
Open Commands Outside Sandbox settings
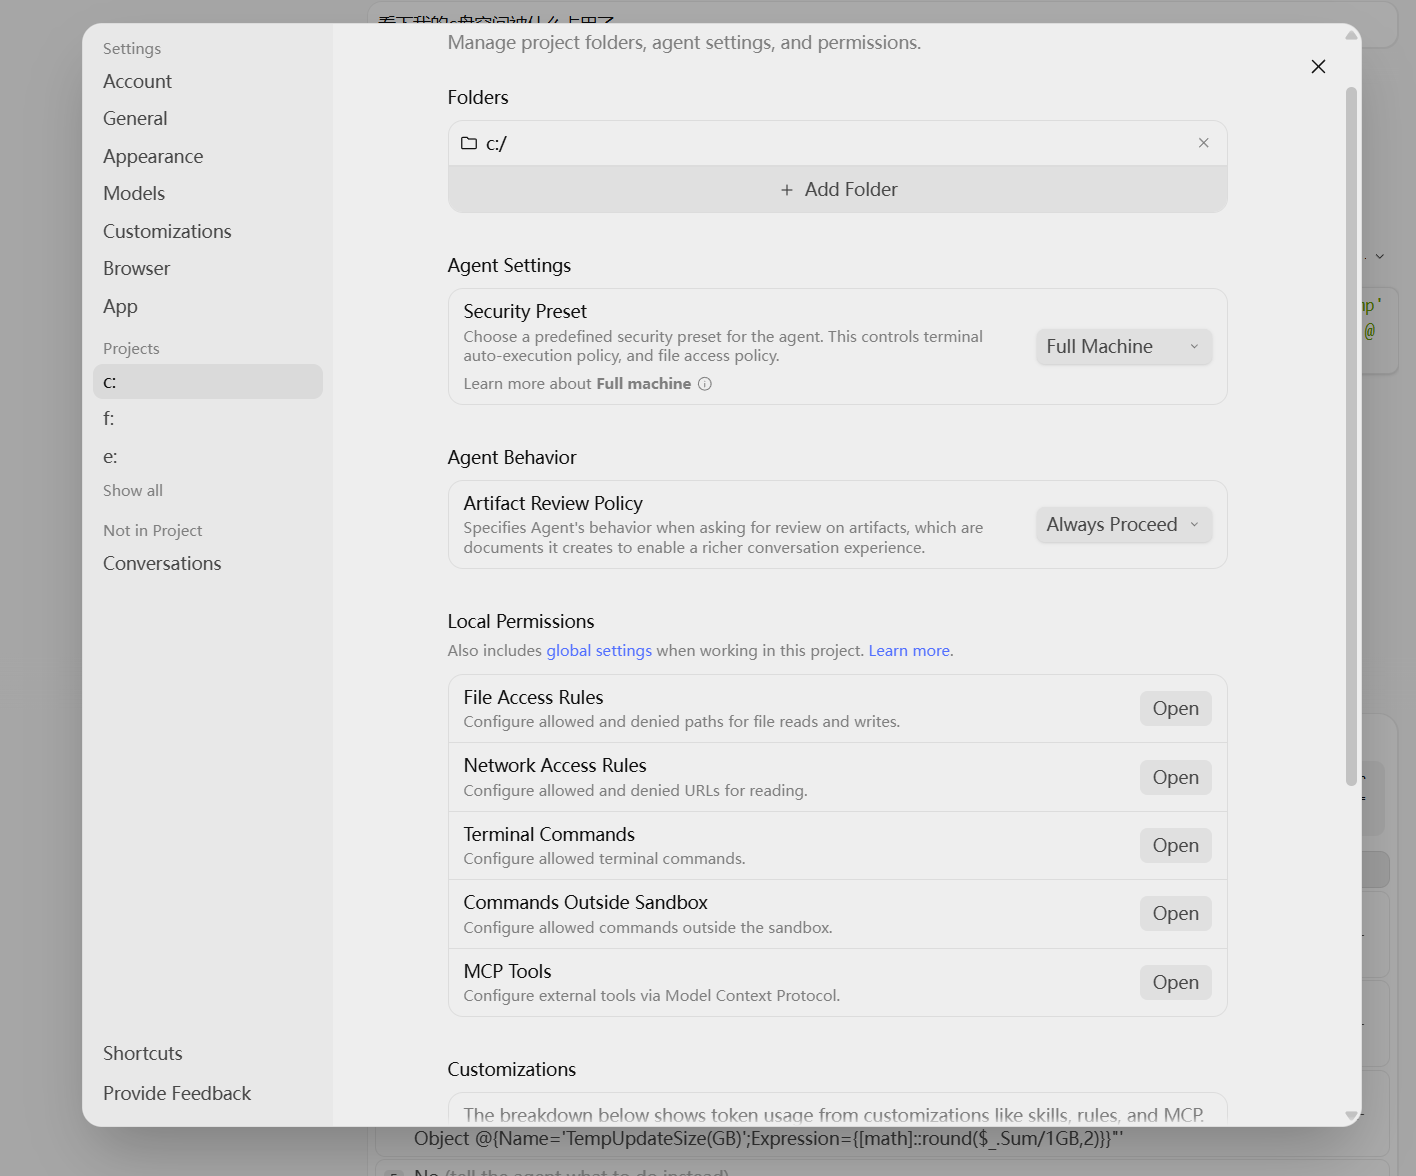(x=1176, y=914)
